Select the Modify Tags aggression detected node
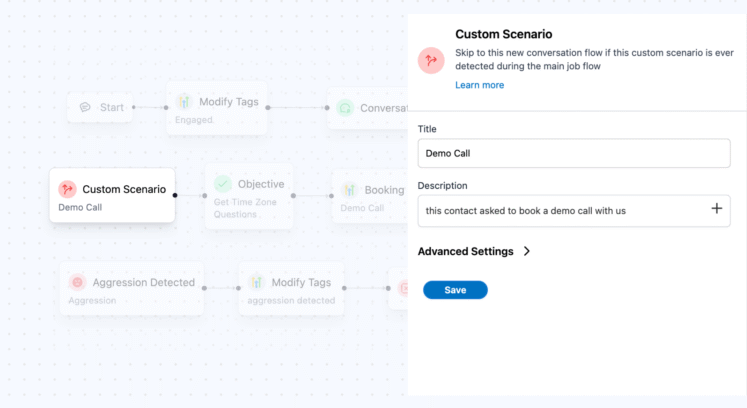The width and height of the screenshot is (747, 408). pos(291,288)
